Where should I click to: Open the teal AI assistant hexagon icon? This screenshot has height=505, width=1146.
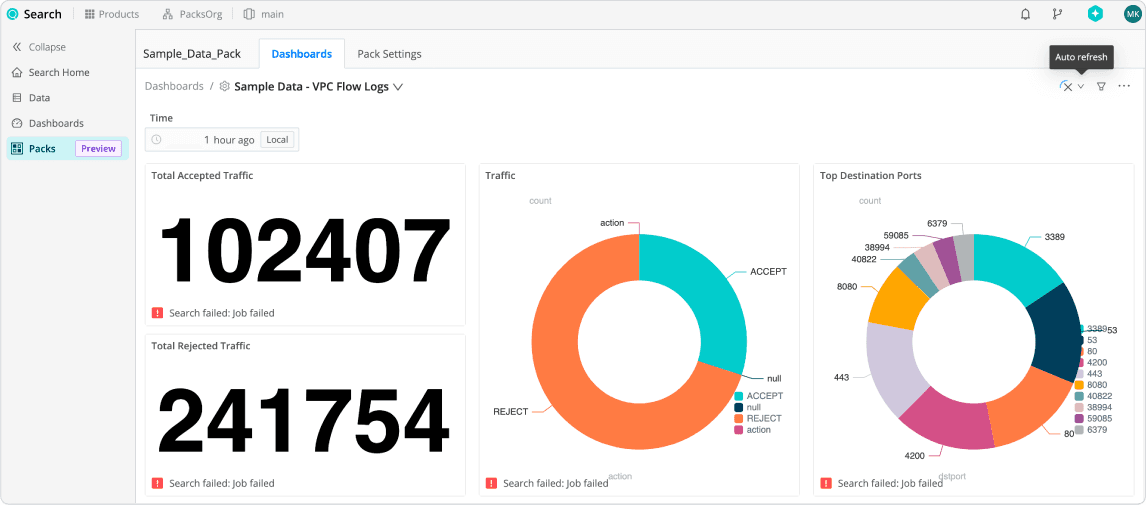(1095, 14)
